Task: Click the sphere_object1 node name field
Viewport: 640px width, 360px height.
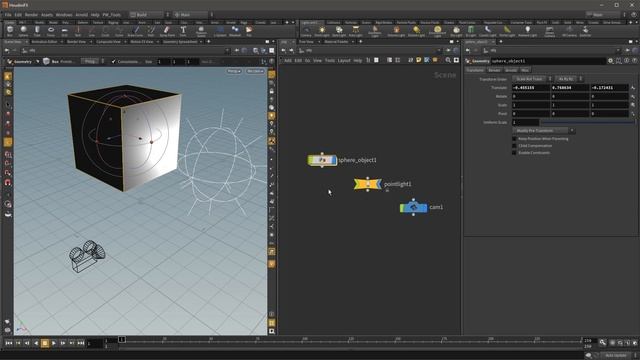Action: [x=548, y=61]
